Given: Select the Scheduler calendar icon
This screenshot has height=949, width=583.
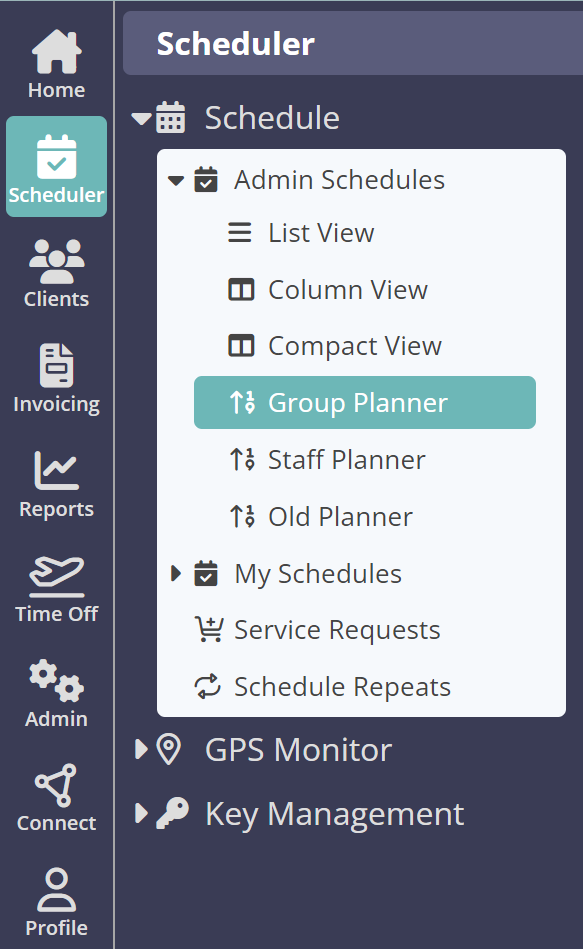Looking at the screenshot, I should [56, 157].
